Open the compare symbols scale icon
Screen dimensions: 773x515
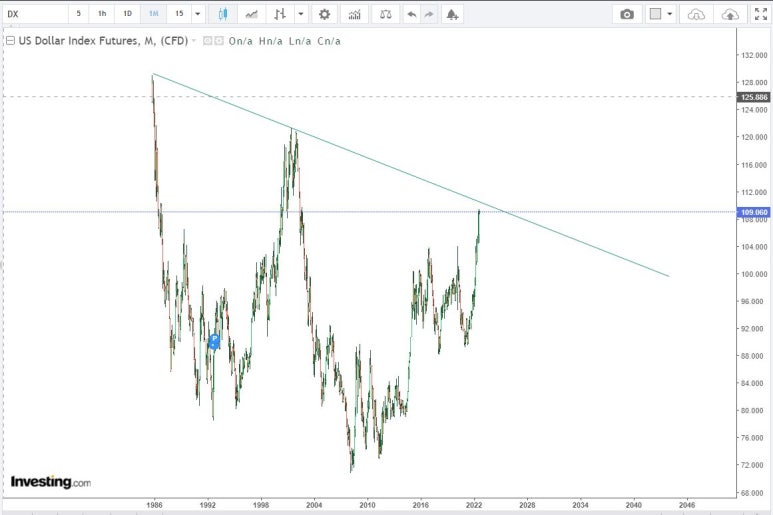[386, 14]
